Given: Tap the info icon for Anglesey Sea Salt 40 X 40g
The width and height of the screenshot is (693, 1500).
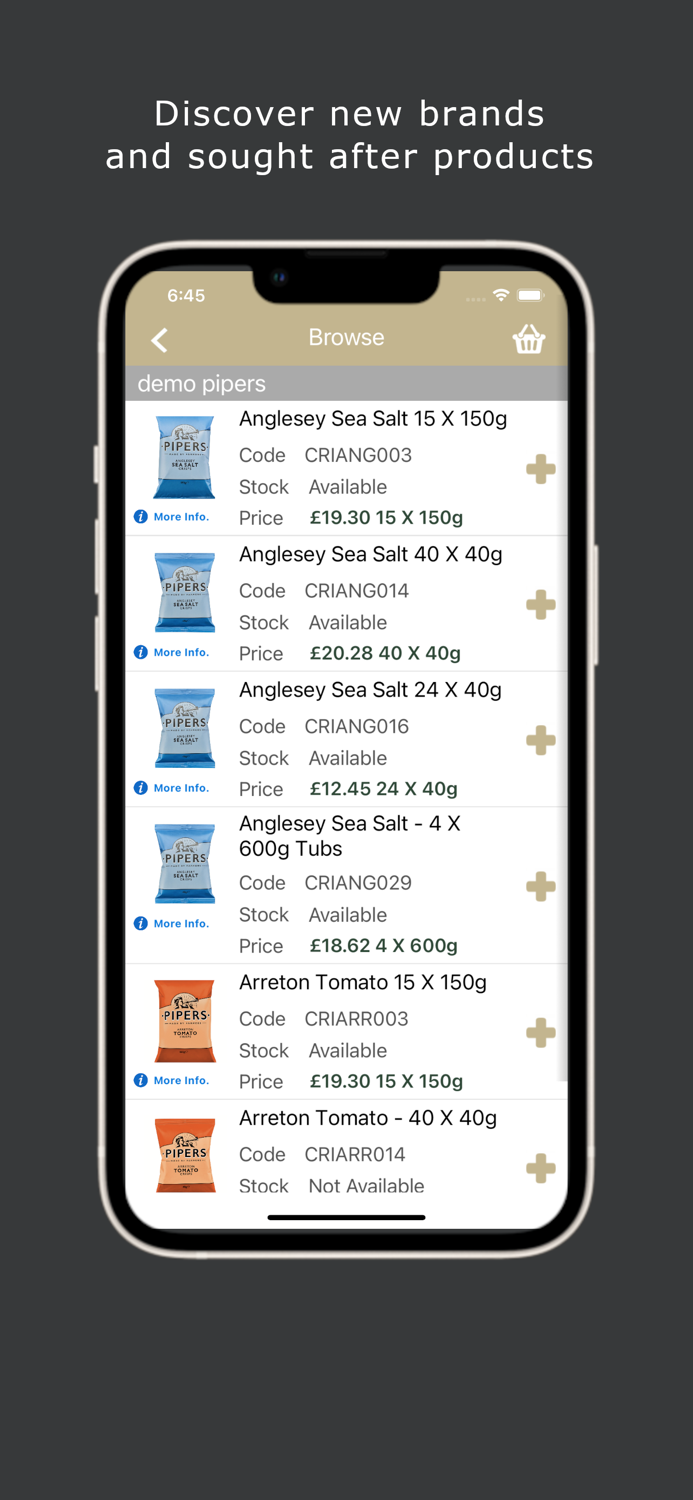Looking at the screenshot, I should [x=140, y=652].
